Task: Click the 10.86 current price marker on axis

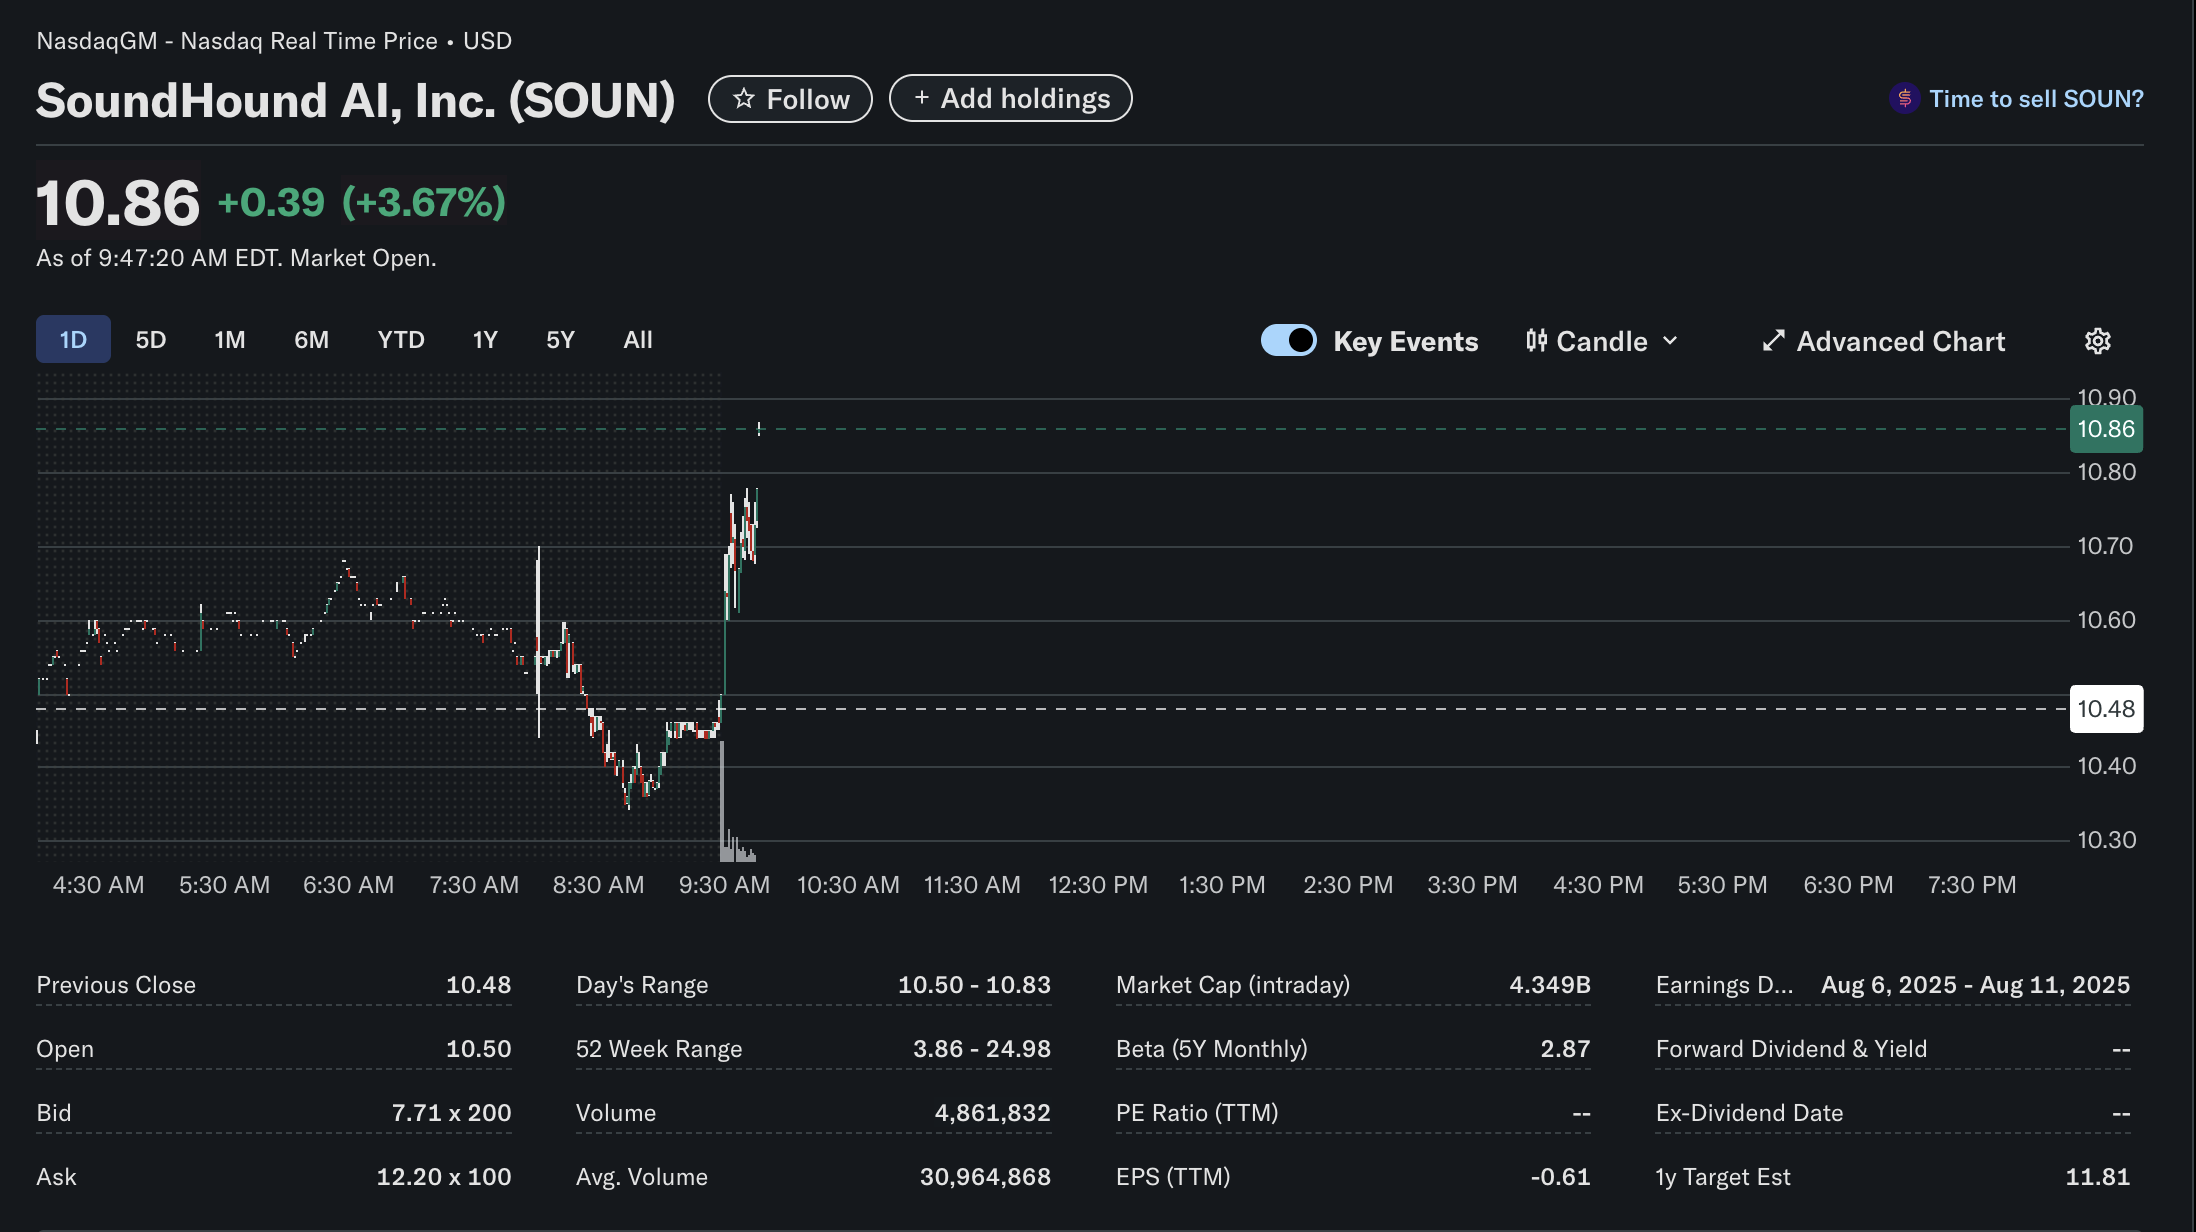Action: click(x=2106, y=429)
